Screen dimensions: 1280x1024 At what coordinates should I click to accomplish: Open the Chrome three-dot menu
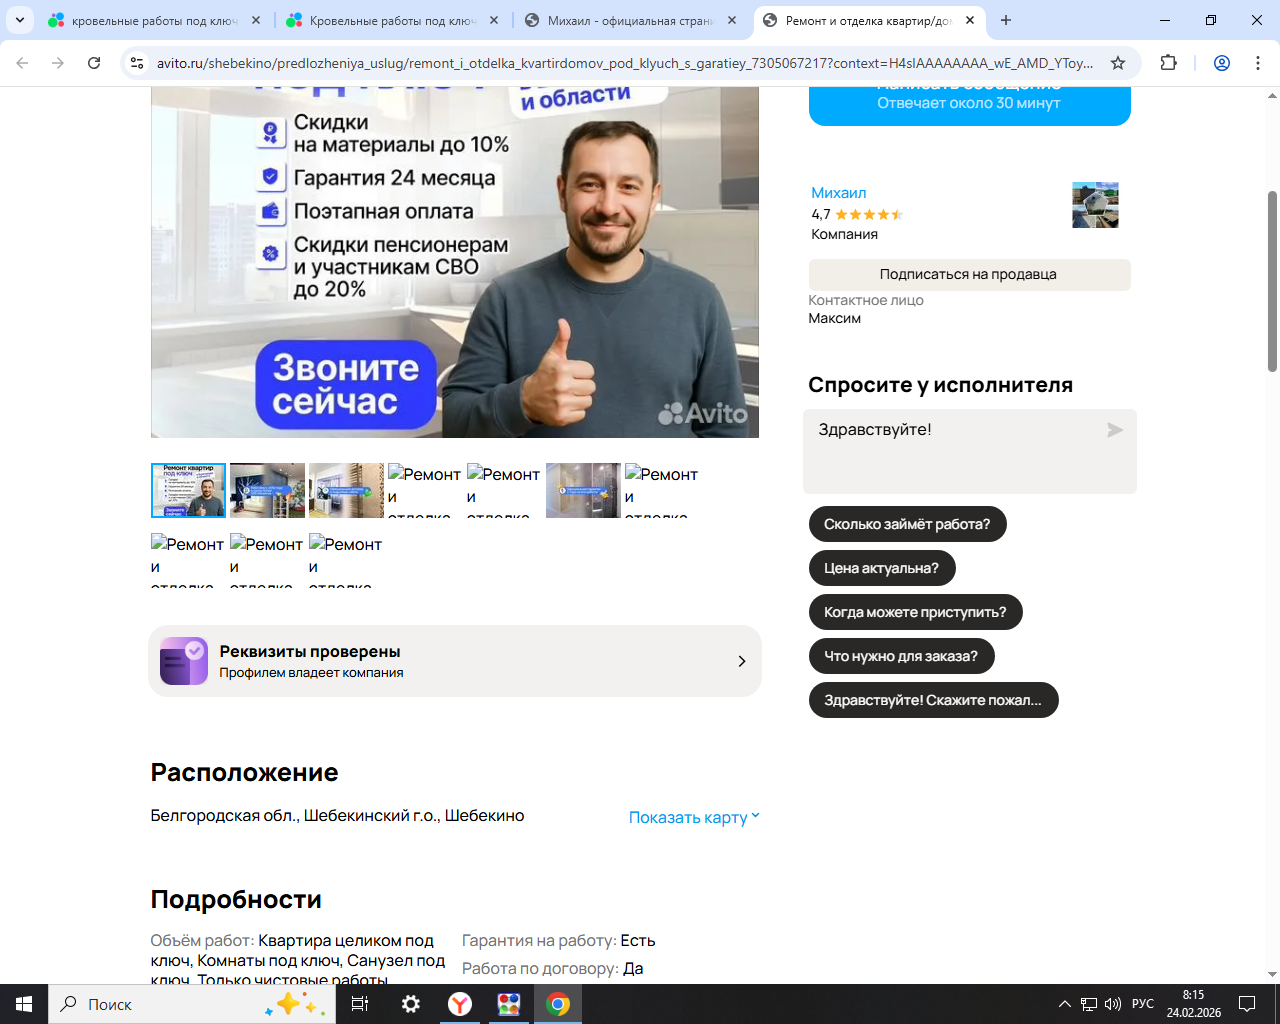1258,63
